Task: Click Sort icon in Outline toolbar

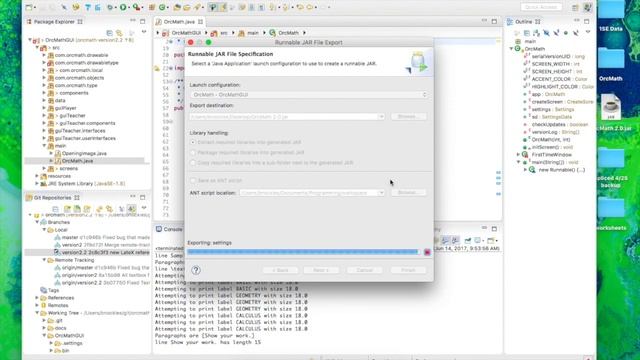Action: (x=537, y=33)
